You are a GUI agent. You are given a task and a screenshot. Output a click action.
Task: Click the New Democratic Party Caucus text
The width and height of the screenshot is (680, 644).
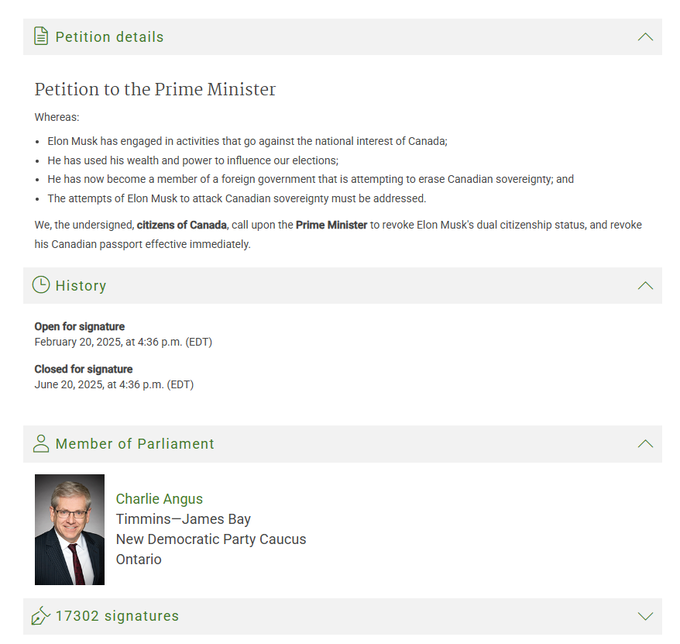pyautogui.click(x=211, y=539)
